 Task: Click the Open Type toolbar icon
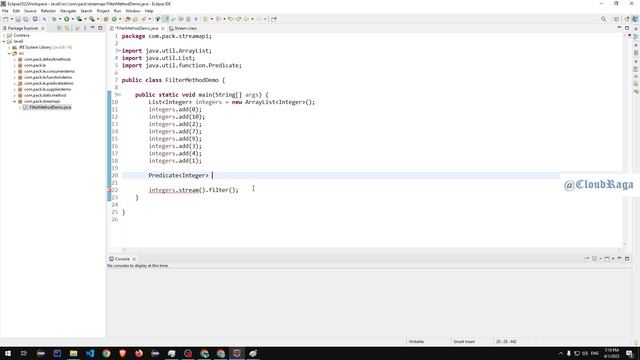pos(128,19)
